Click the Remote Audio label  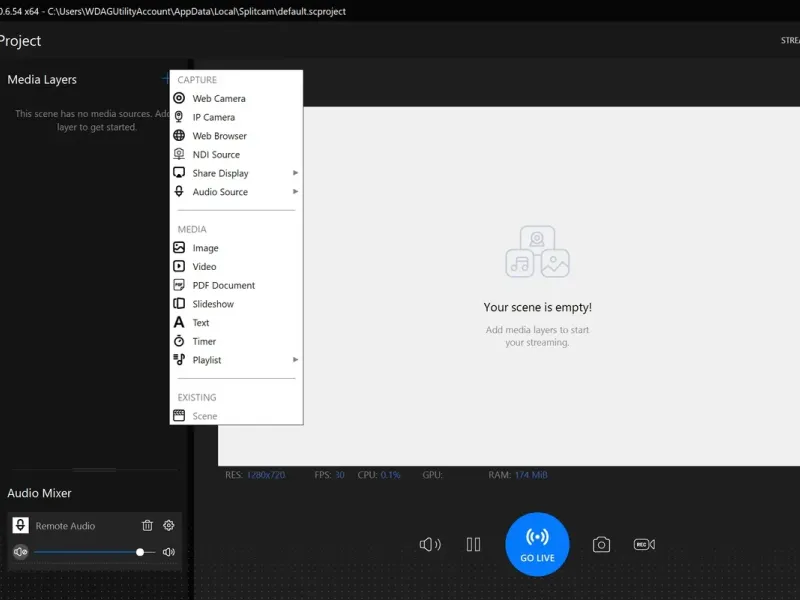click(x=65, y=526)
